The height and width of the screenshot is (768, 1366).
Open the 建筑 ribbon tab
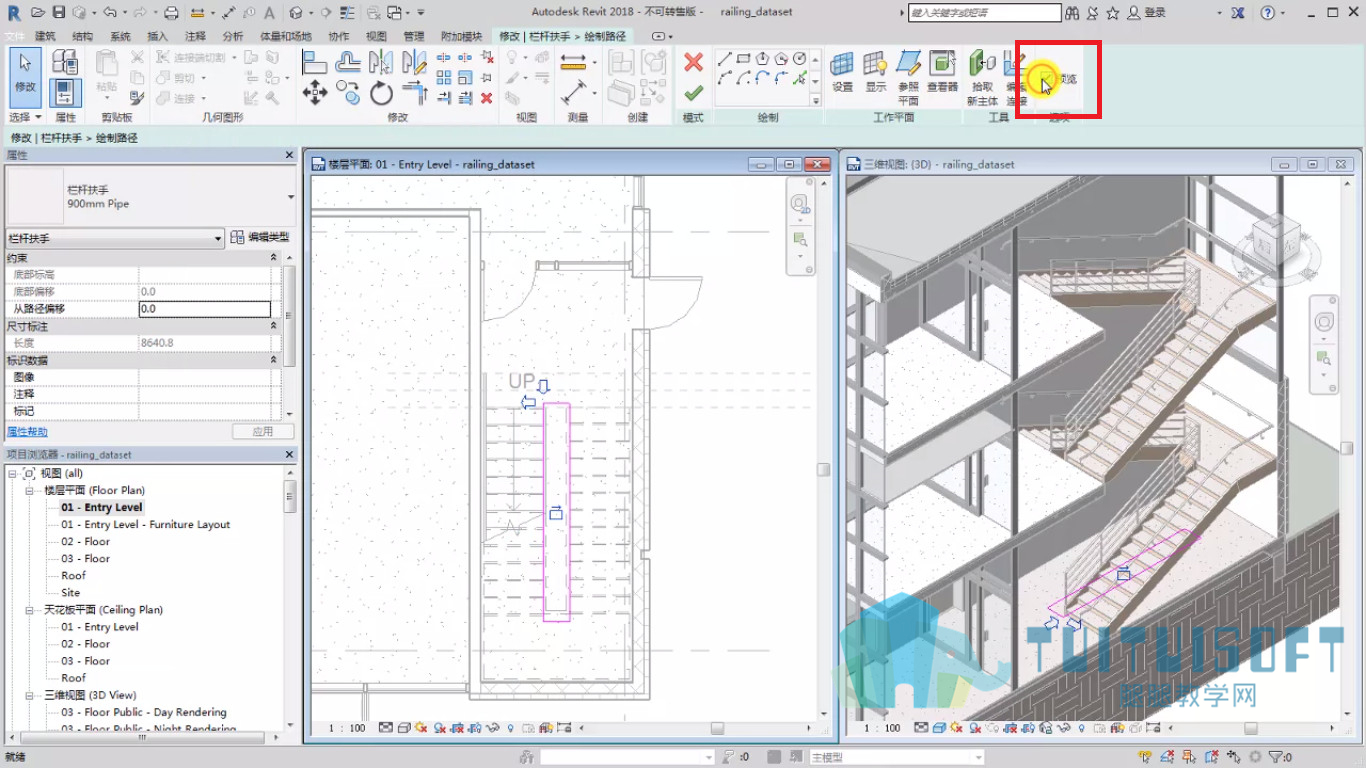pos(45,36)
